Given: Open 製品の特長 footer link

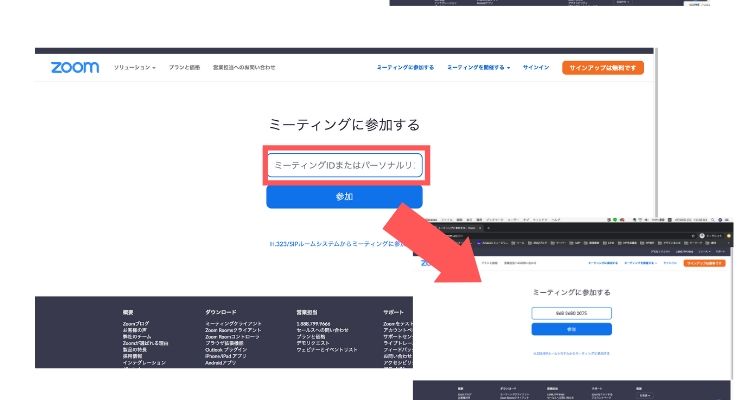Looking at the screenshot, I should (134, 350).
